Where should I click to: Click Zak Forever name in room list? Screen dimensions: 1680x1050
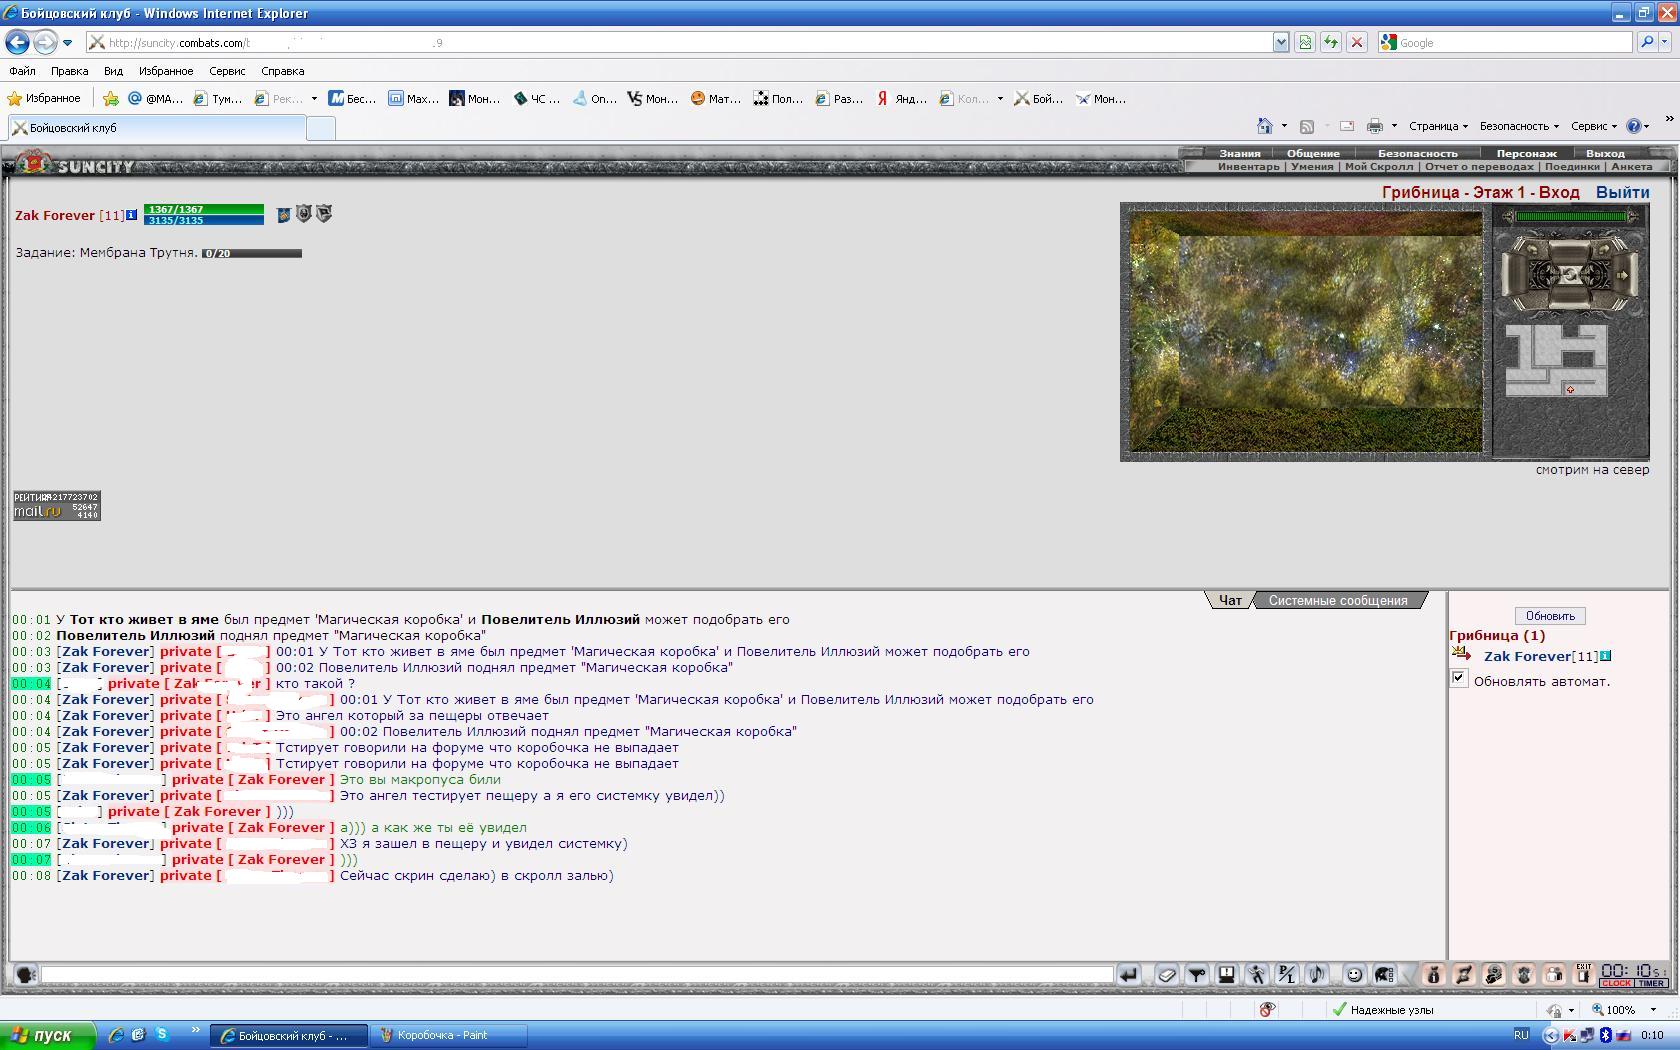click(1528, 657)
